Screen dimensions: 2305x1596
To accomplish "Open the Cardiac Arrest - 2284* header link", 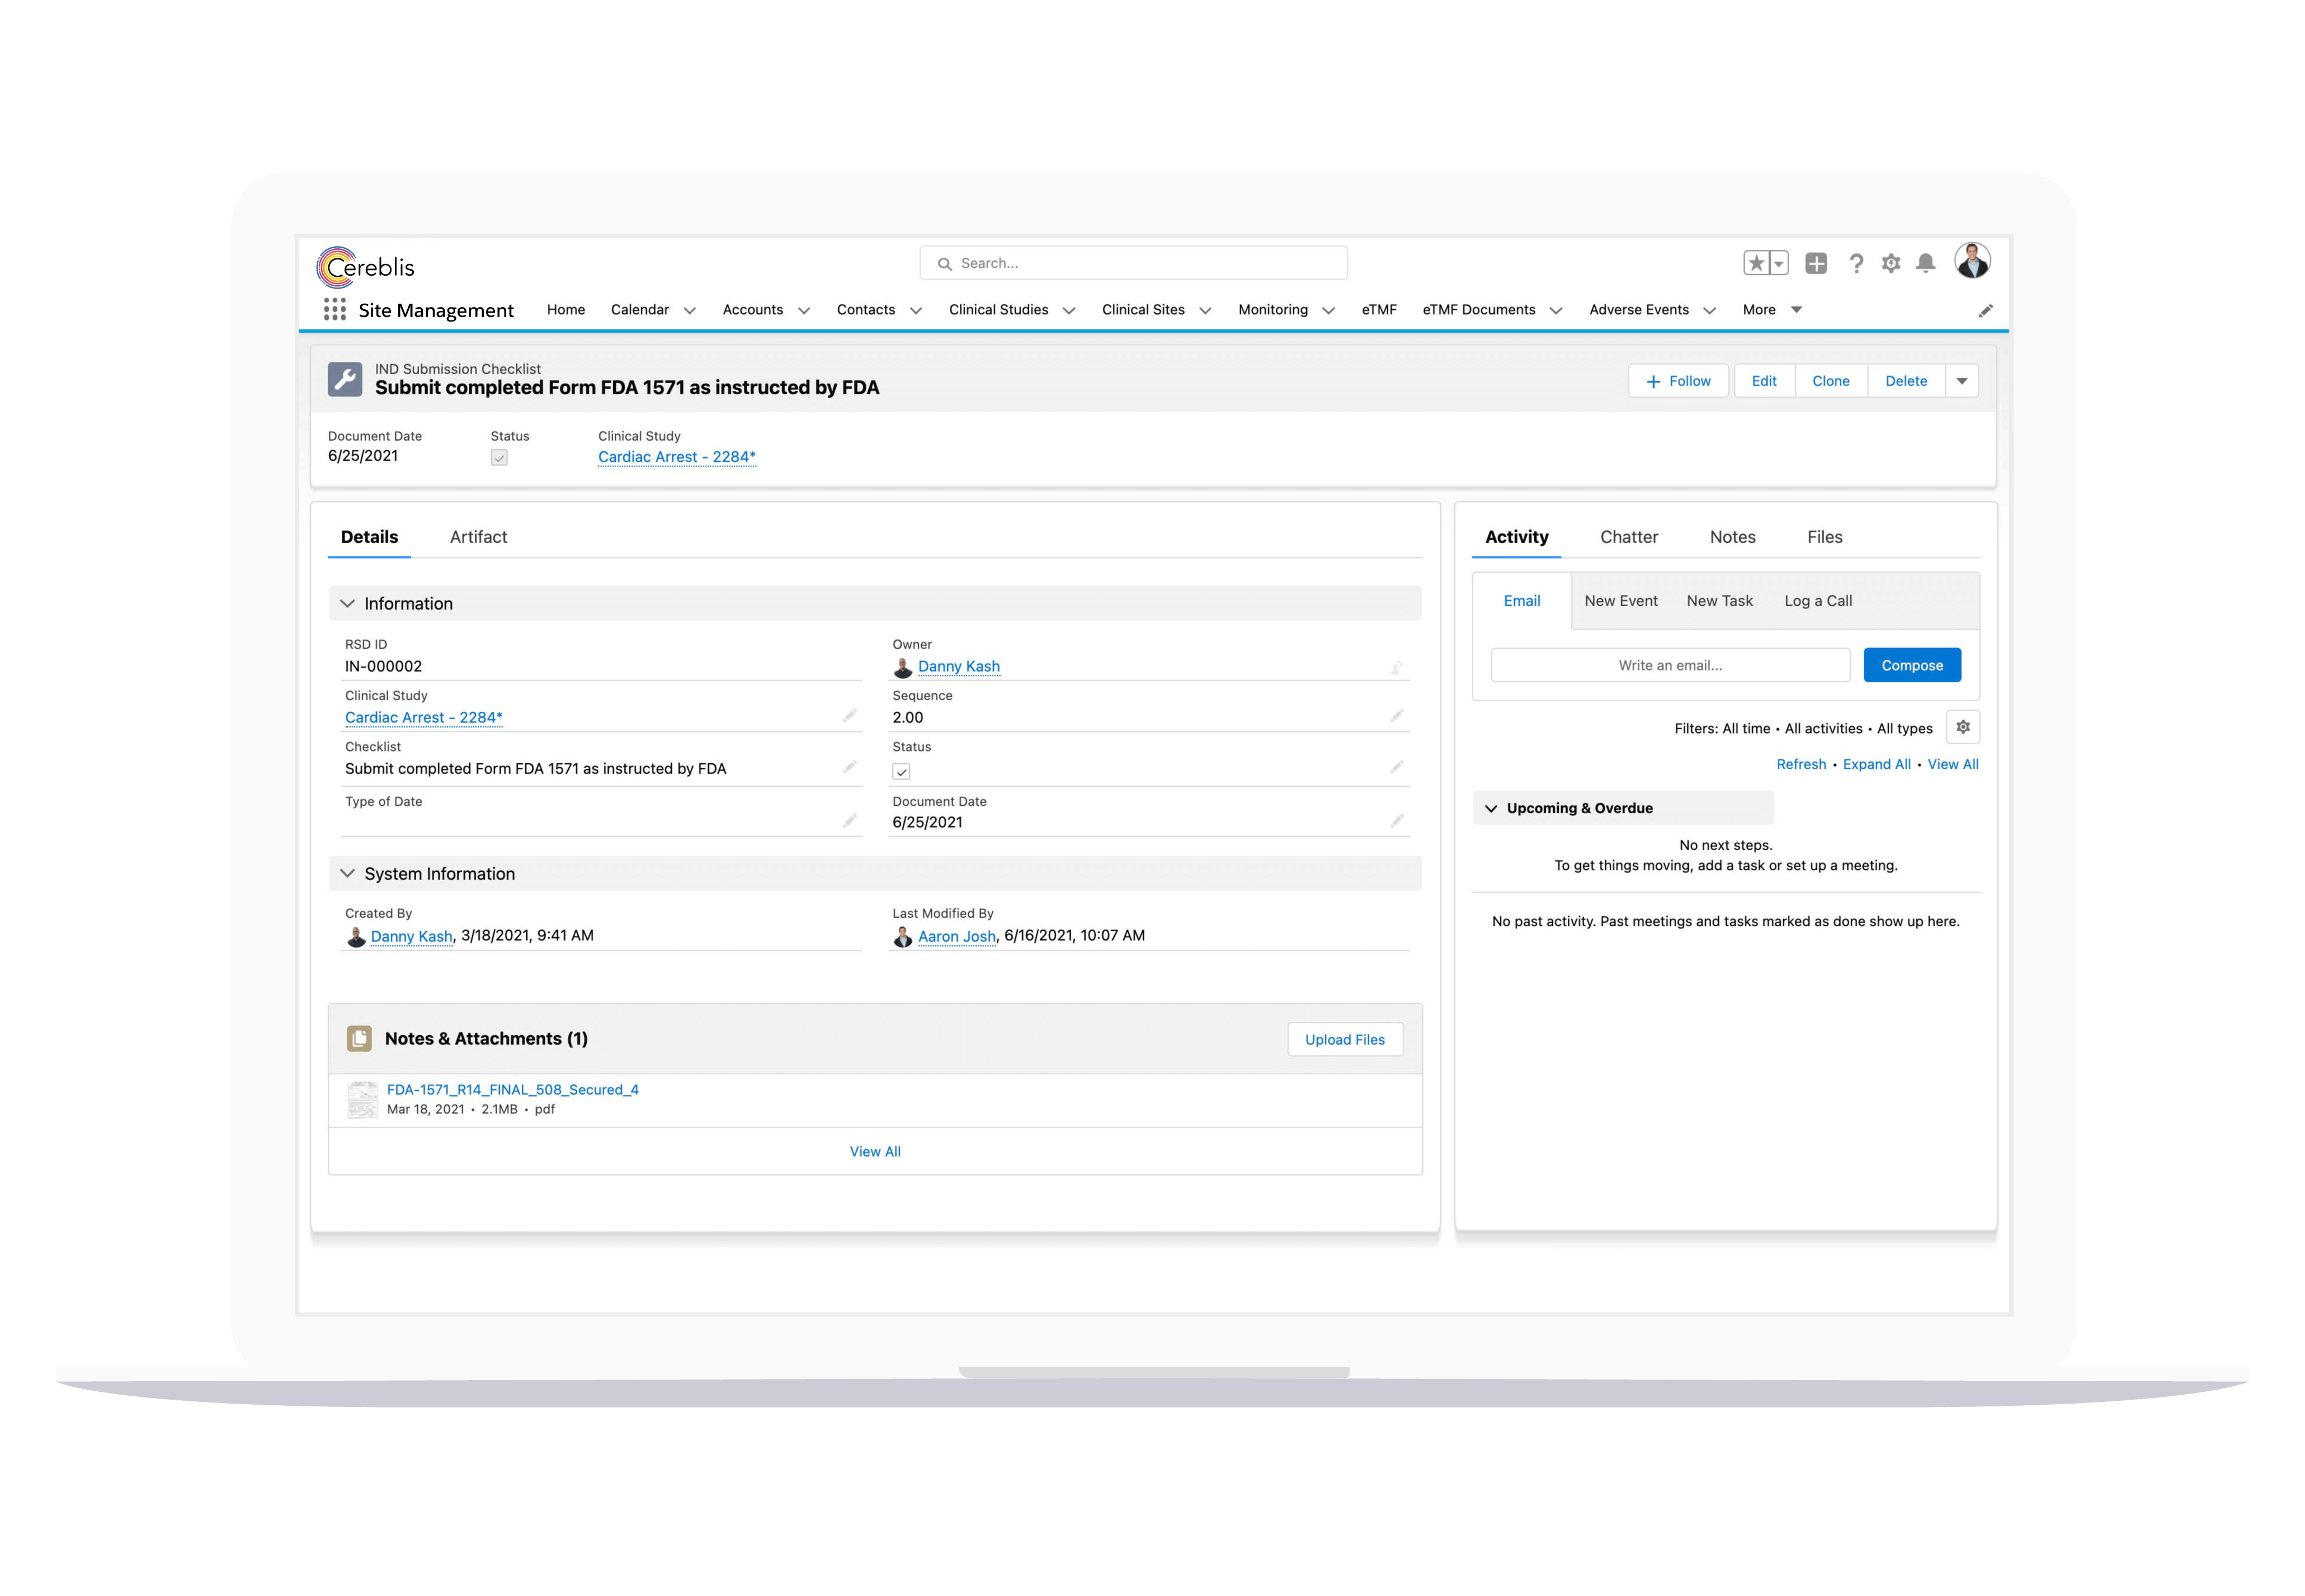I will [x=677, y=457].
